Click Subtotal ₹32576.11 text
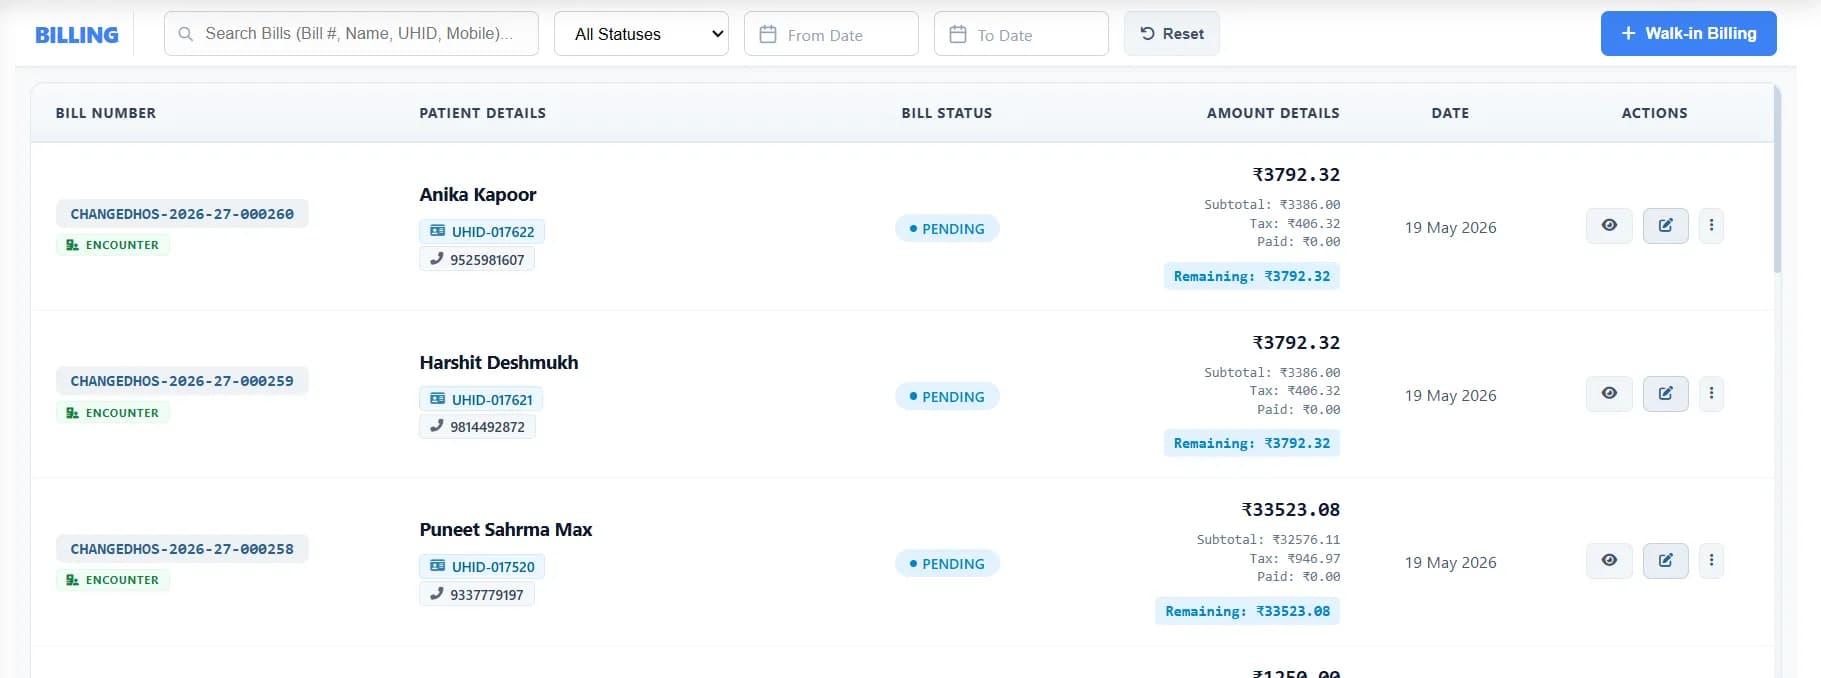 pyautogui.click(x=1268, y=540)
